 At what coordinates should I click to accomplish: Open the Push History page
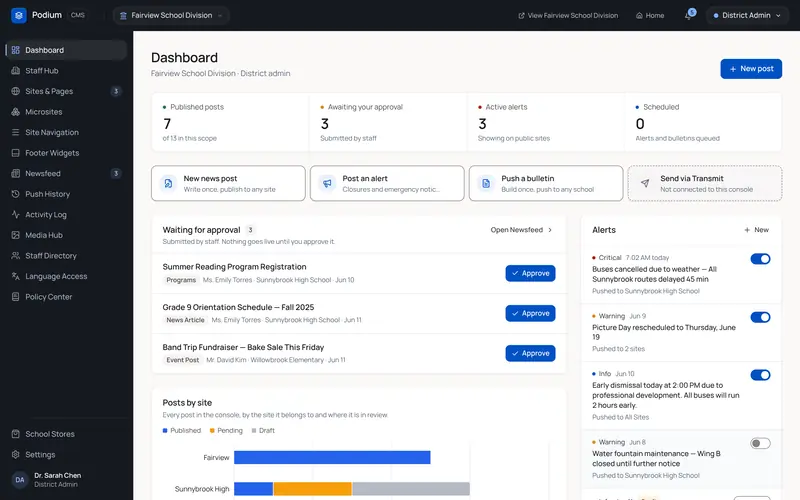66,194
